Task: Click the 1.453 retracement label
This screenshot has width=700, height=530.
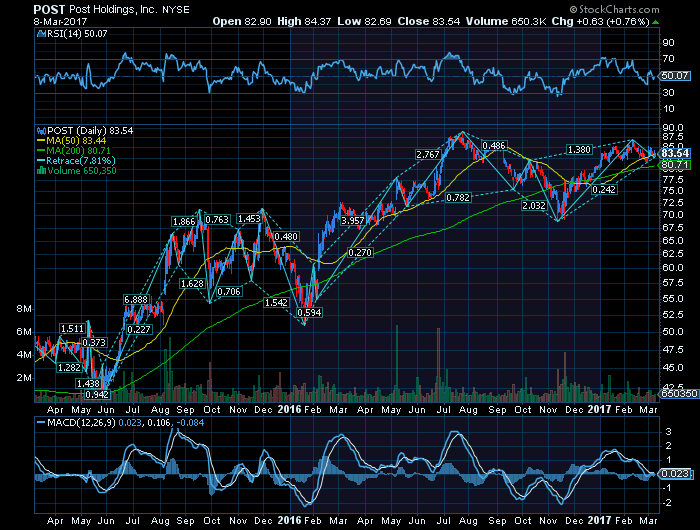Action: 249,219
